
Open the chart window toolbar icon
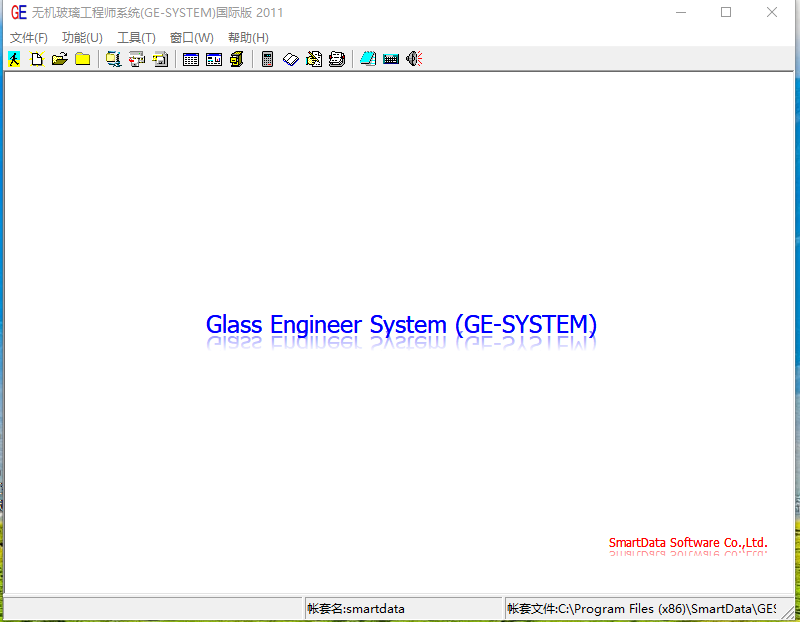214,59
